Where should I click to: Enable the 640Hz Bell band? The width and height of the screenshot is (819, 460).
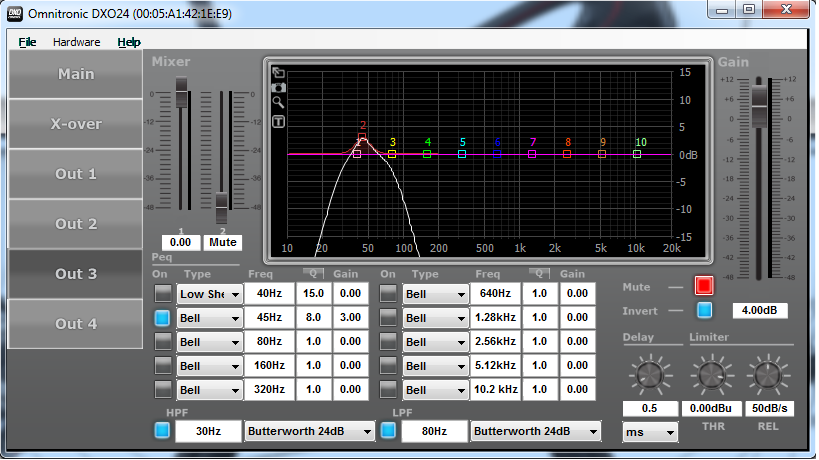click(x=388, y=293)
